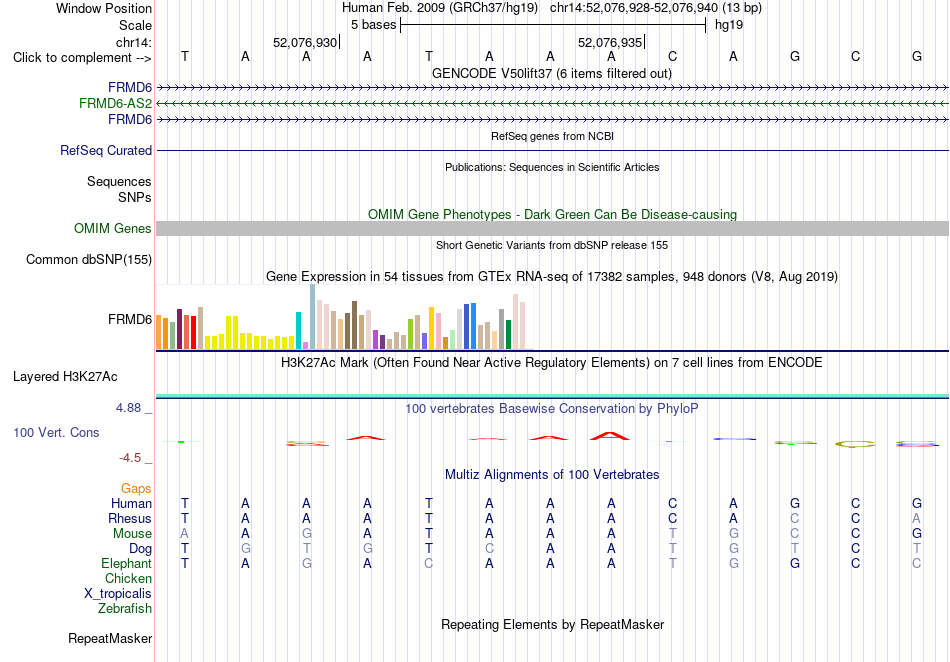Select the Human species row label

(131, 503)
